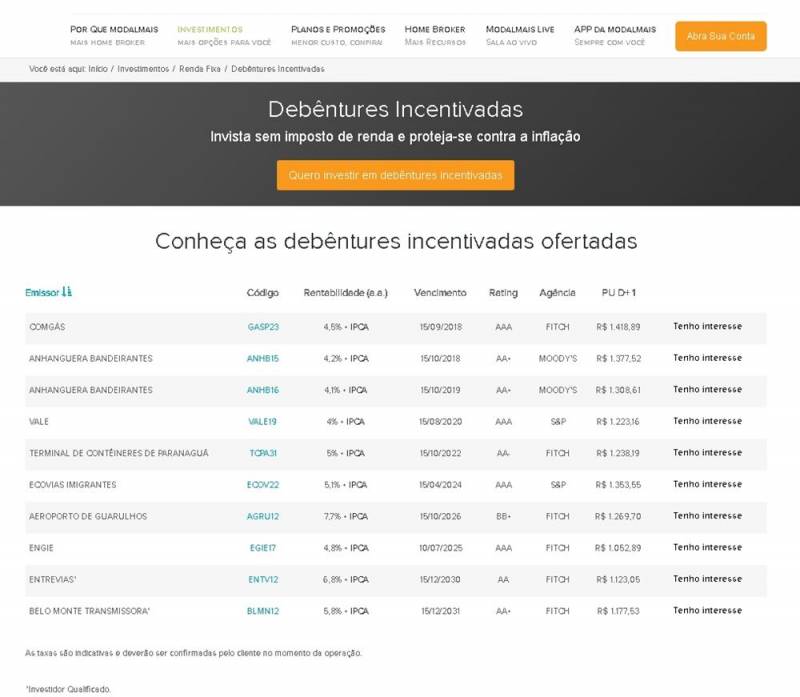Screen dimensions: 800x697
Task: Click the Rating column header
Action: [503, 292]
